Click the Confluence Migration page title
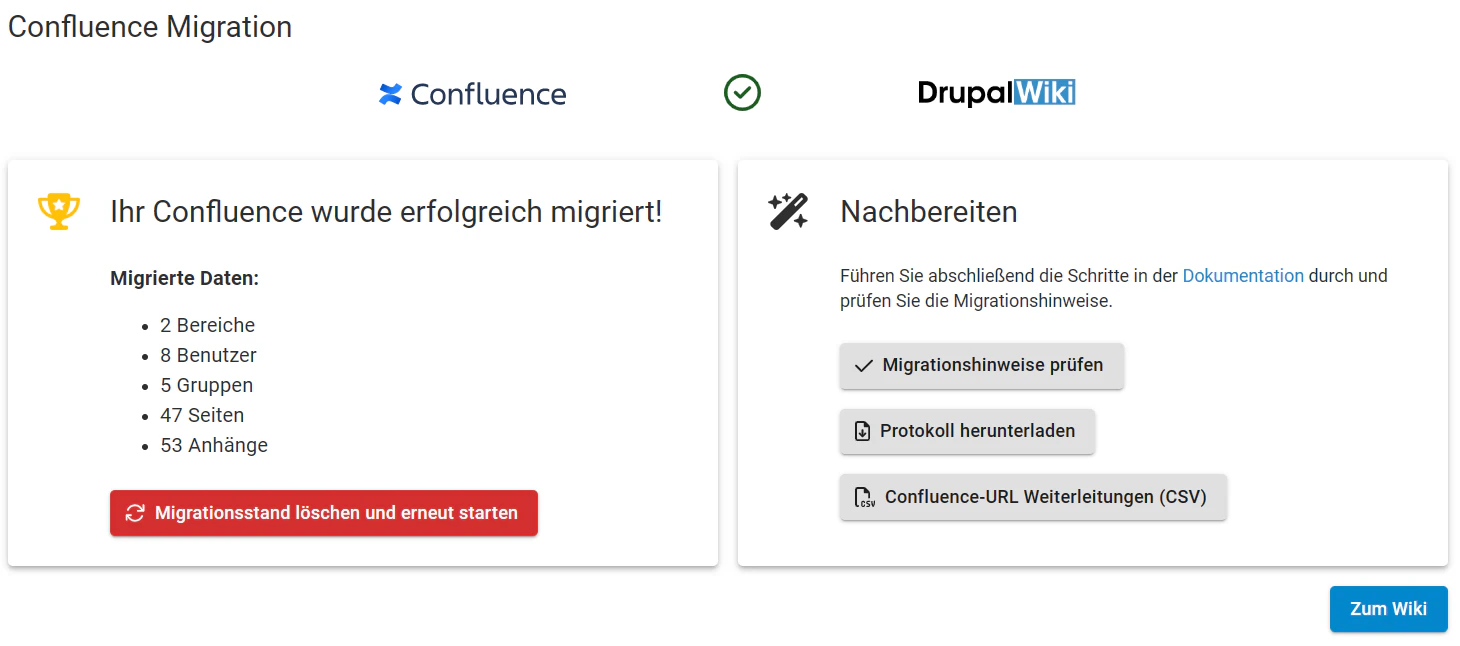Viewport: 1460px width, 646px height. pos(149,26)
